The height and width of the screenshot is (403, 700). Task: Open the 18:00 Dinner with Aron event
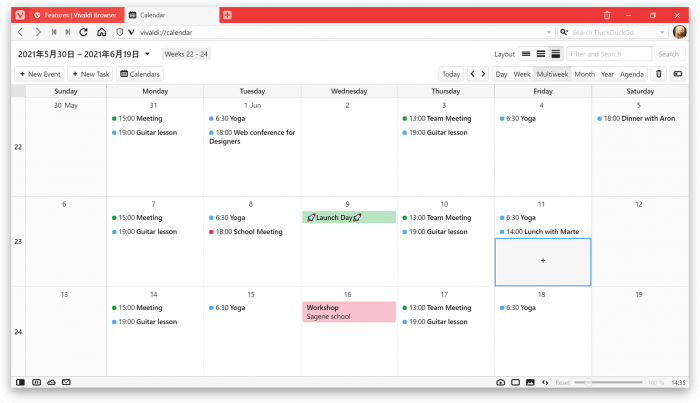click(636, 118)
